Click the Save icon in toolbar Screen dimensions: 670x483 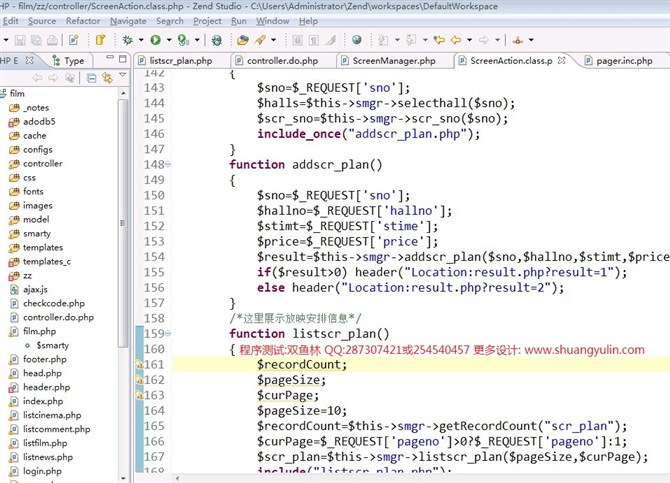click(20, 40)
